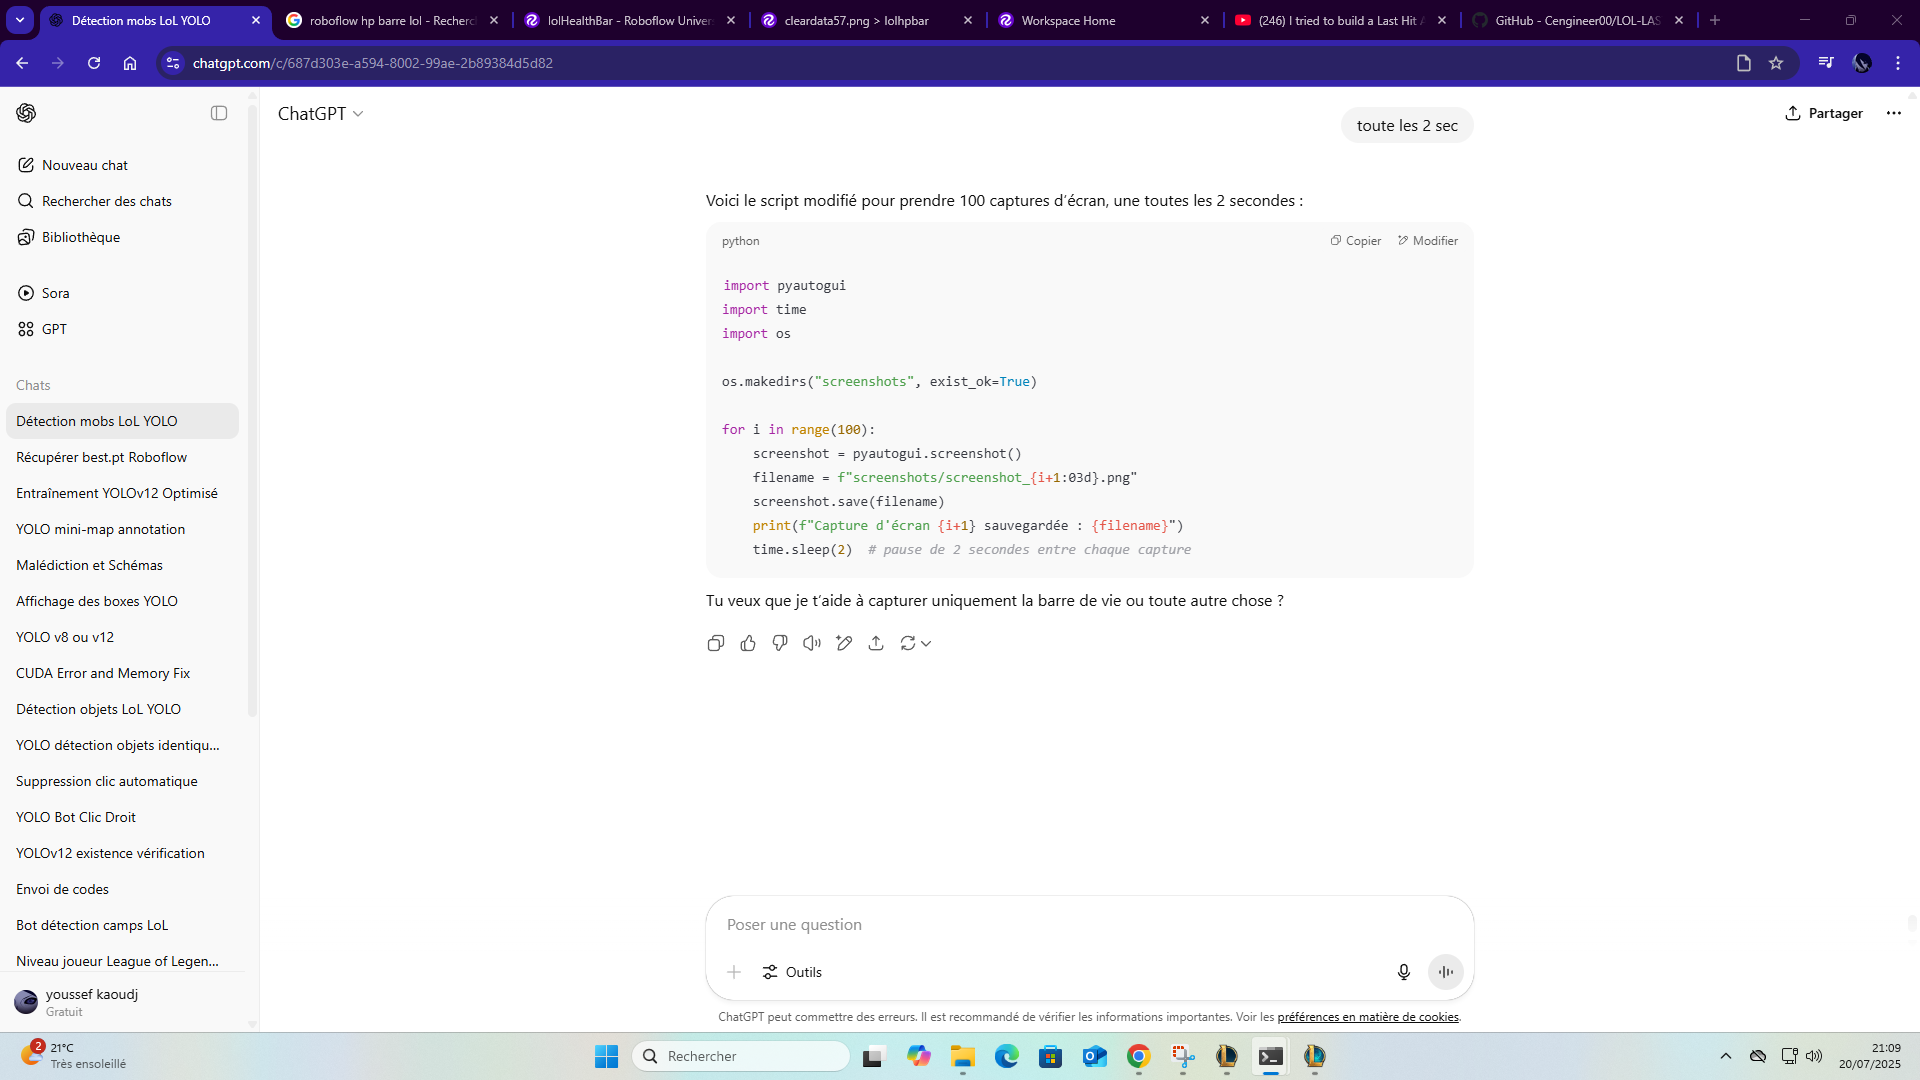This screenshot has height=1080, width=1920.
Task: Copy the code with Copier button
Action: (x=1356, y=241)
